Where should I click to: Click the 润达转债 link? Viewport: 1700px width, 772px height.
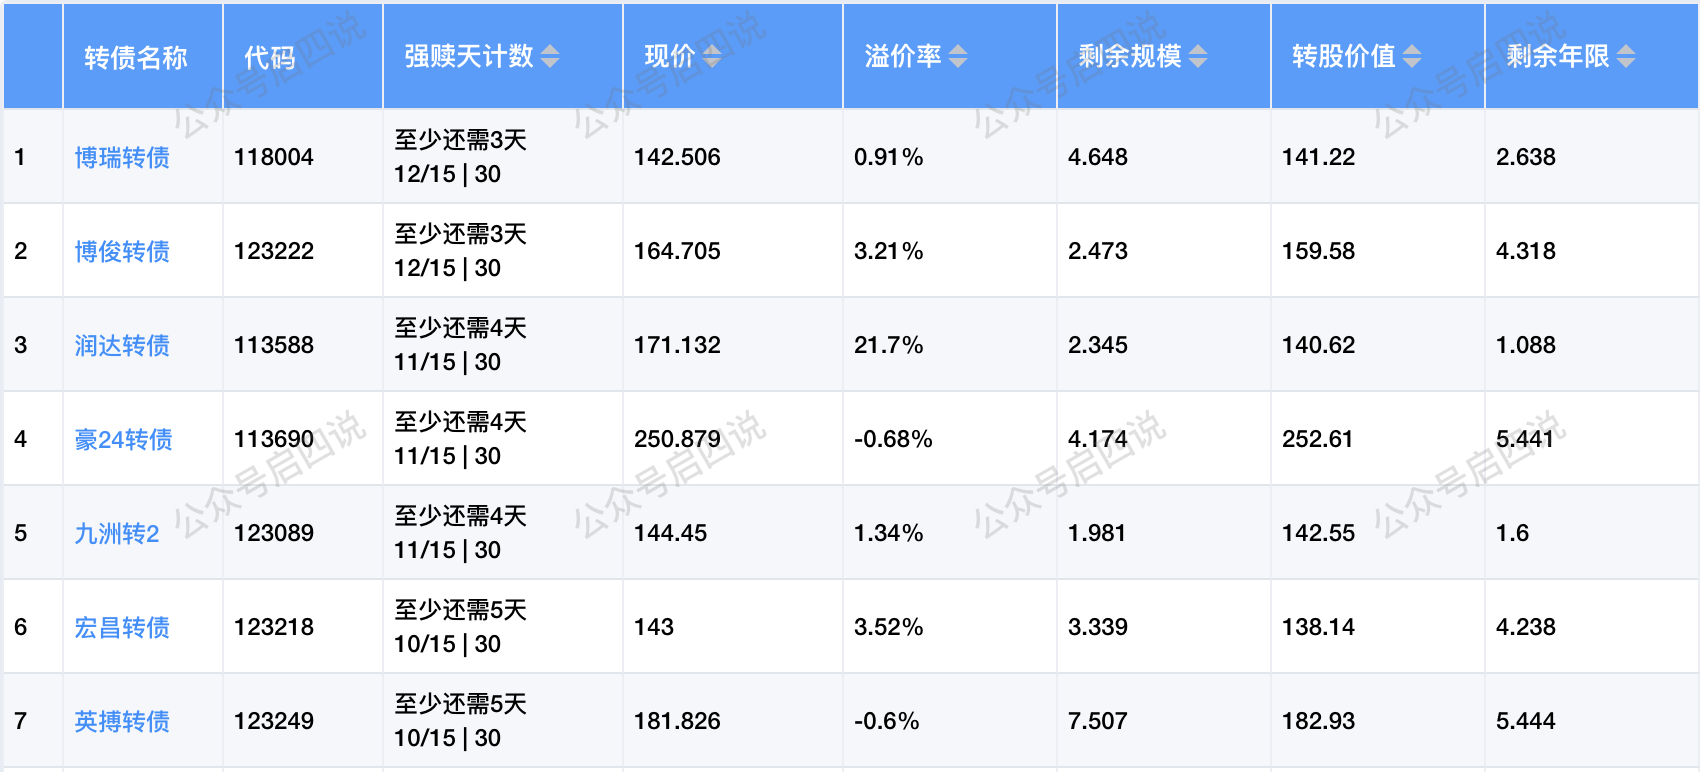pos(122,345)
